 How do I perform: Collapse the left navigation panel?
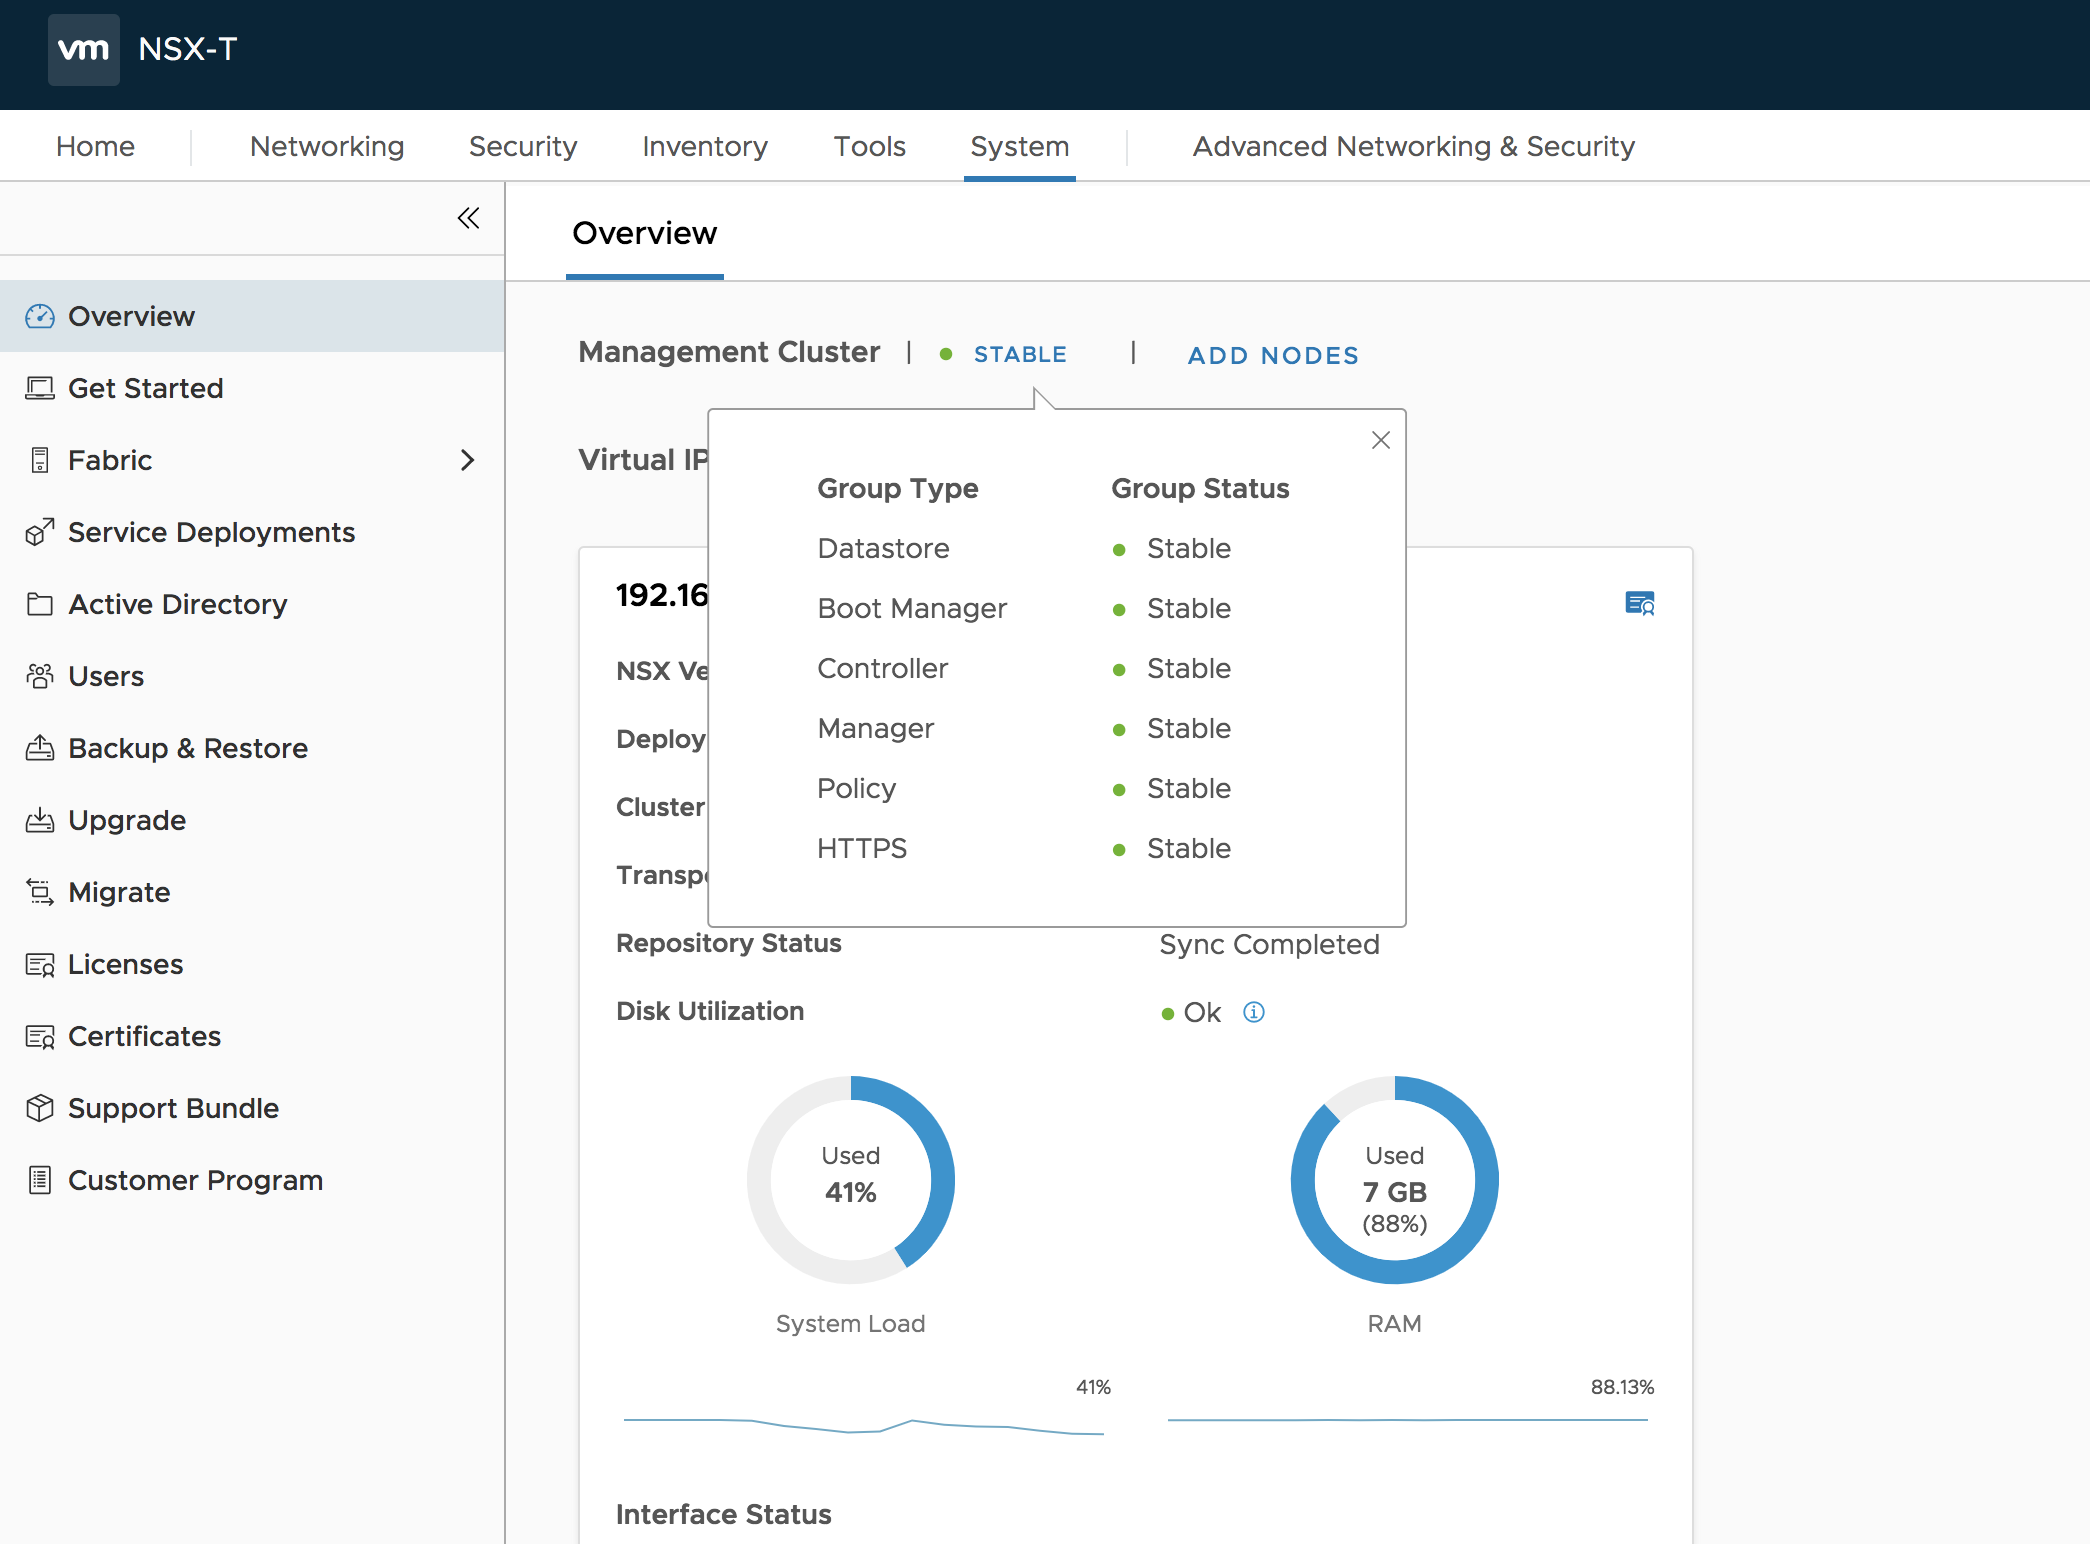click(468, 218)
